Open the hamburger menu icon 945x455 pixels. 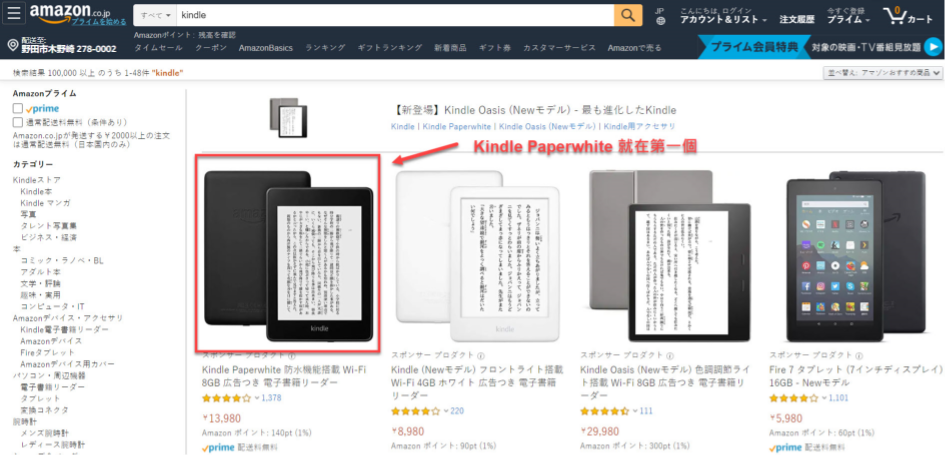point(13,14)
